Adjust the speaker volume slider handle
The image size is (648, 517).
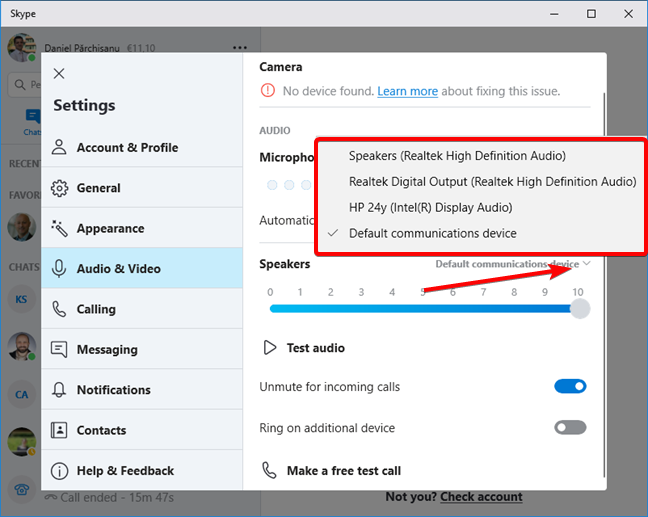(580, 309)
